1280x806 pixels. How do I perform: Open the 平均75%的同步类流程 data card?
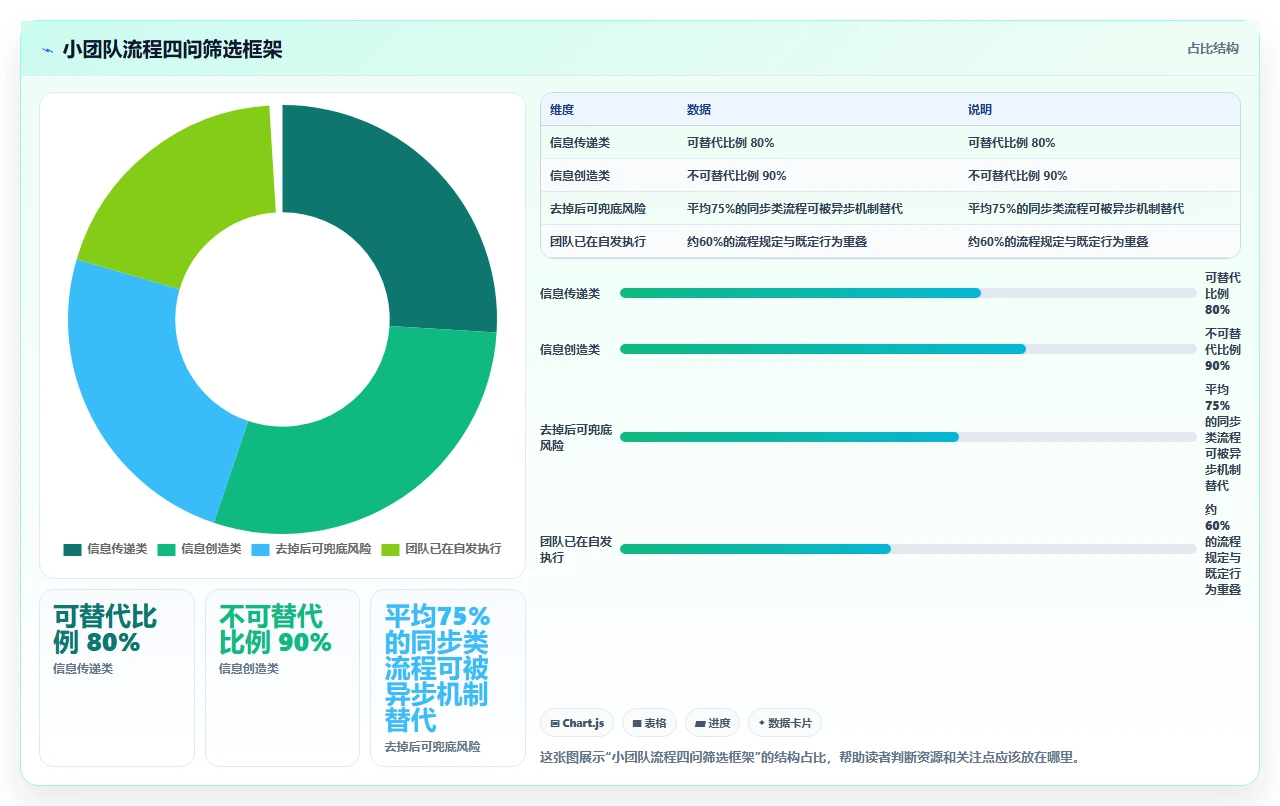tap(448, 678)
